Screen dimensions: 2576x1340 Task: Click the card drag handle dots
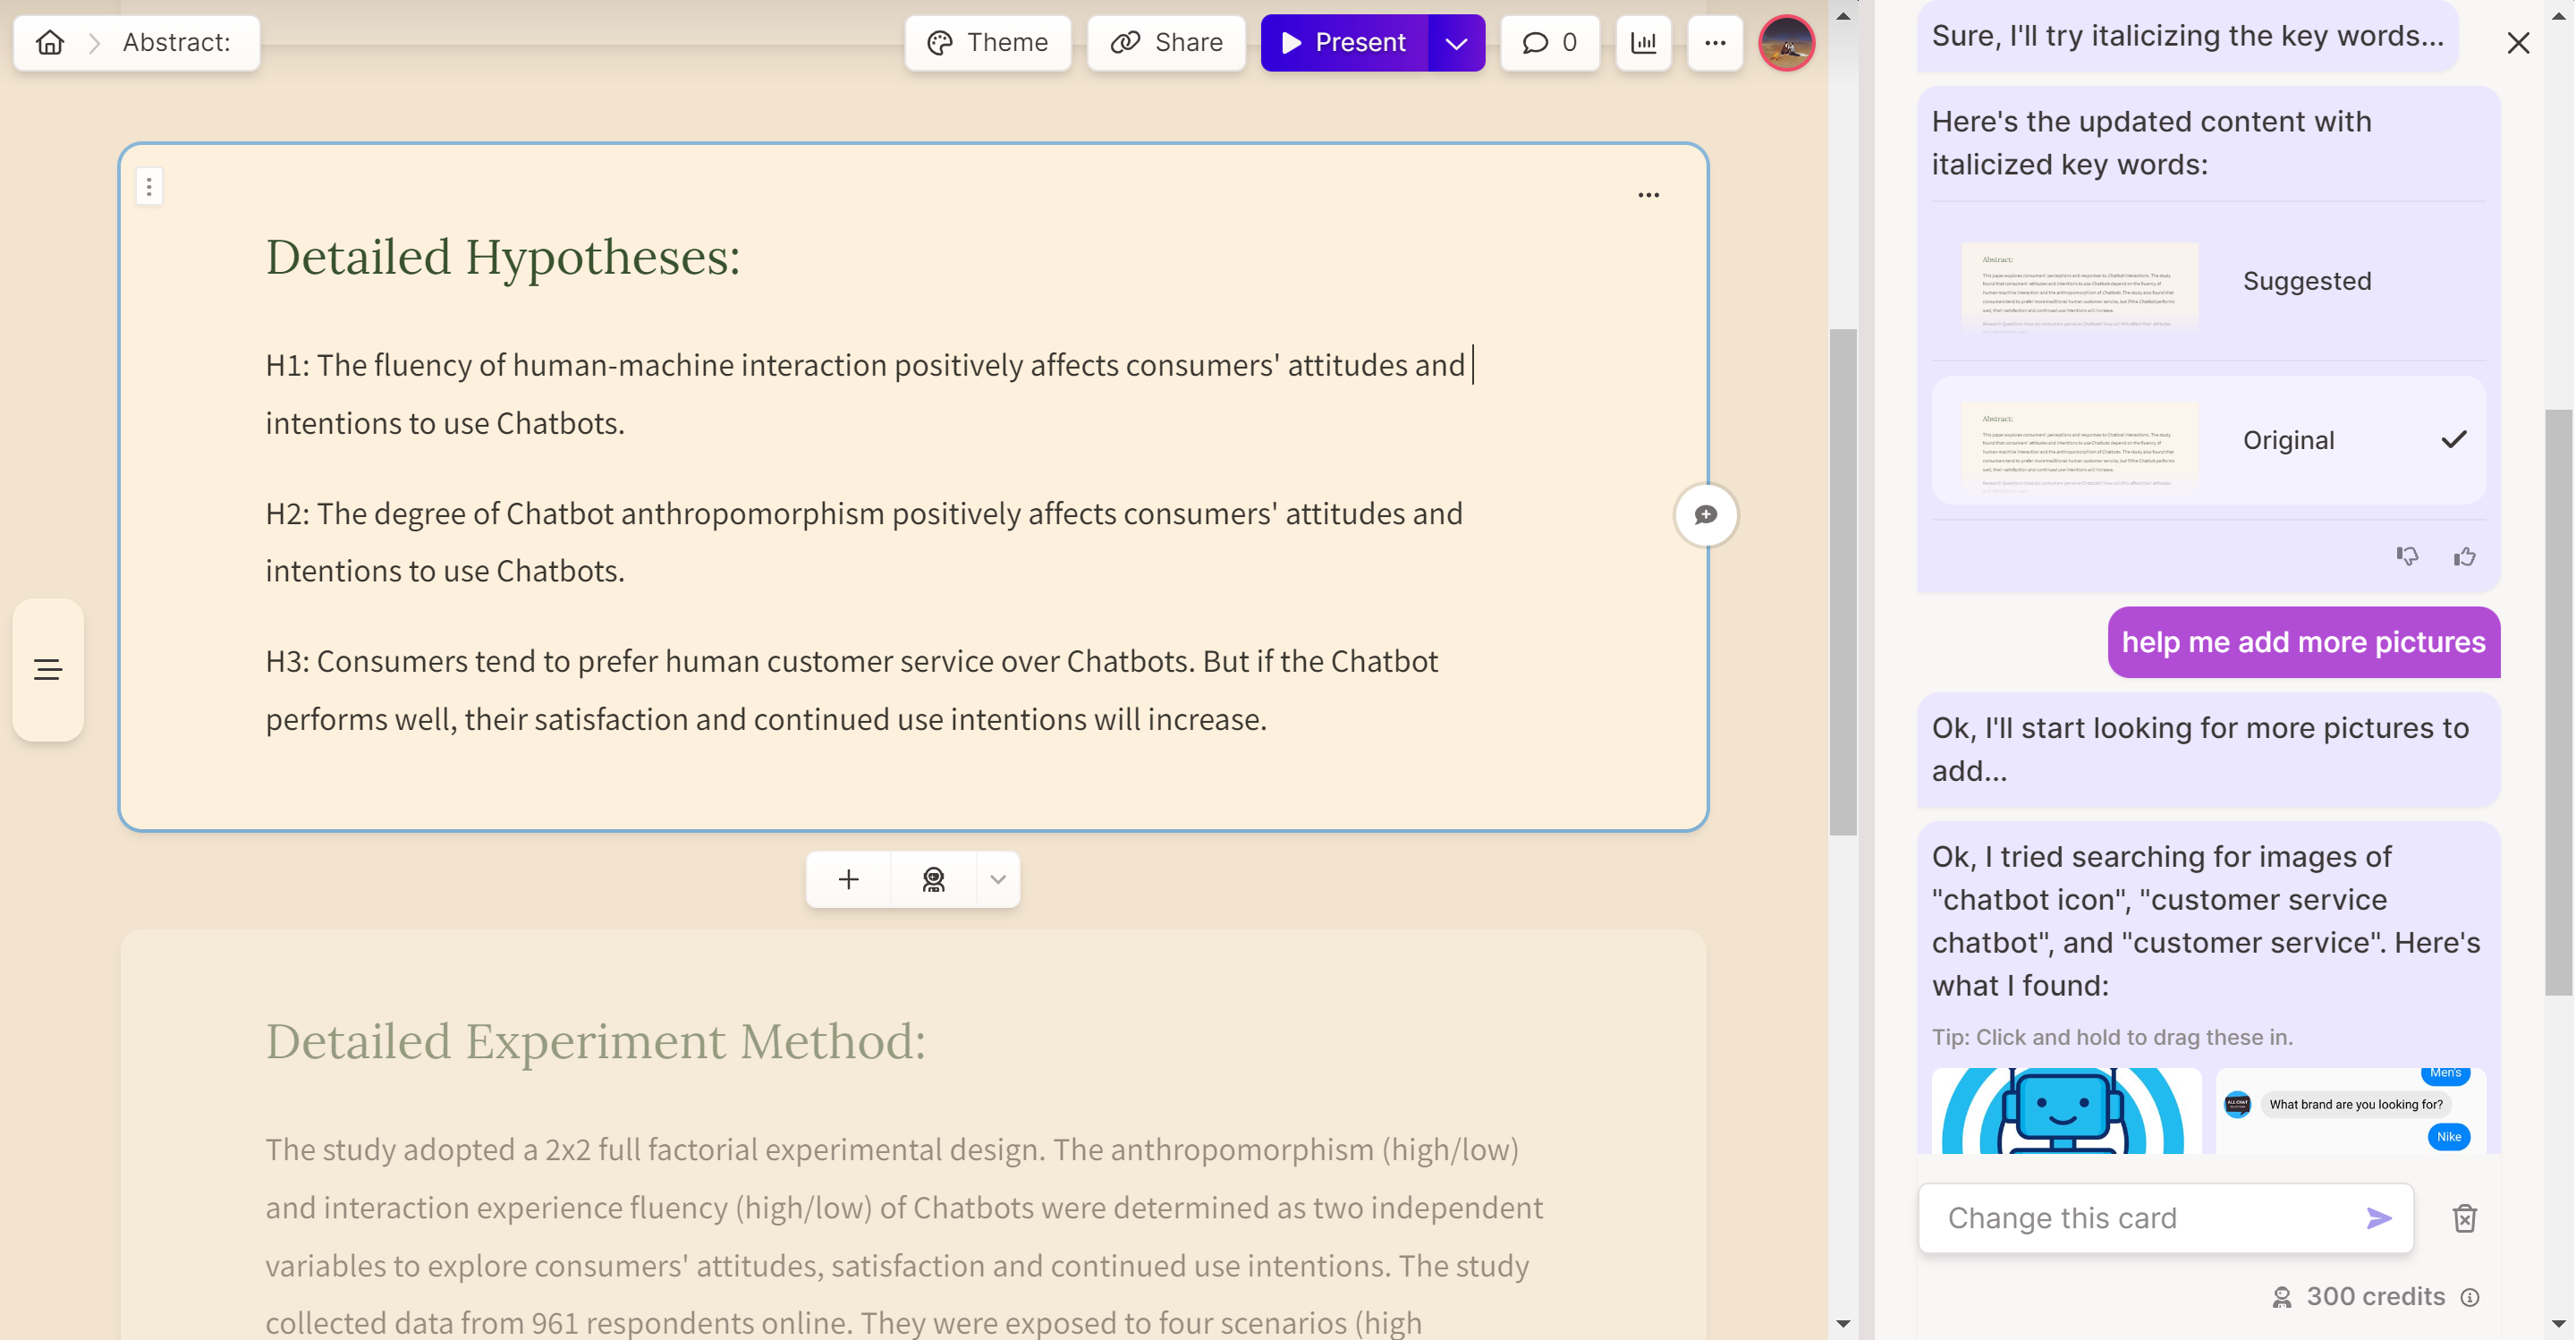[149, 186]
